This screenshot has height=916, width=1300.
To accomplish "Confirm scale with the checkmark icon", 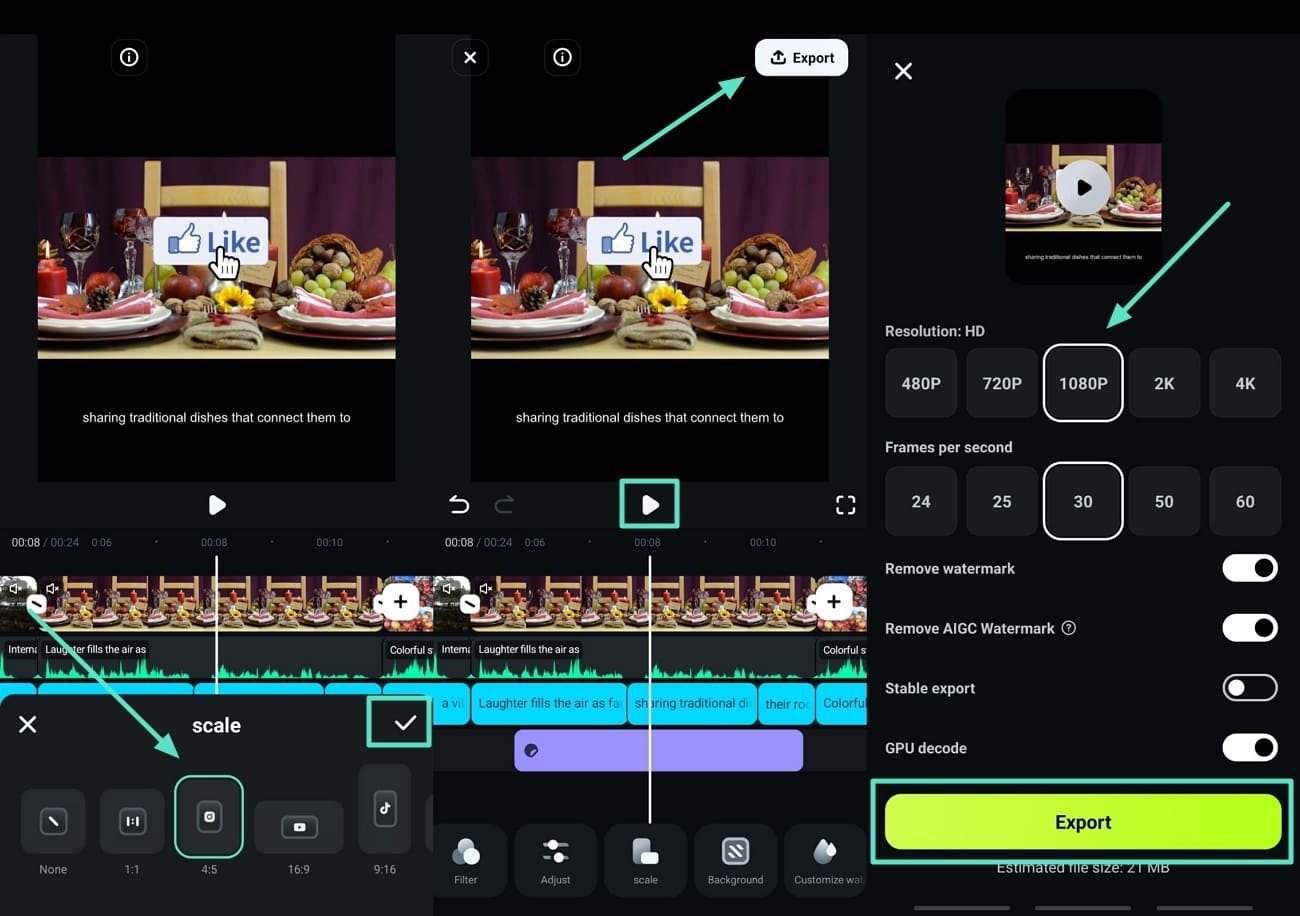I will coord(405,723).
